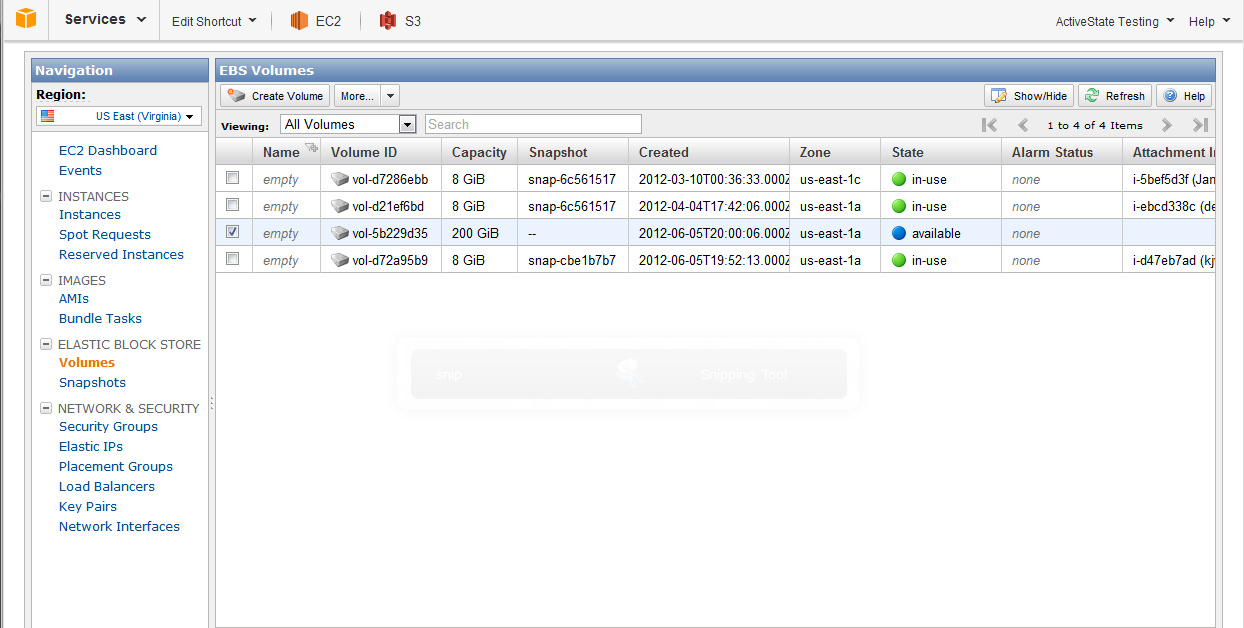Open the US East (Virginia) region selector
The width and height of the screenshot is (1244, 628).
coord(119,116)
